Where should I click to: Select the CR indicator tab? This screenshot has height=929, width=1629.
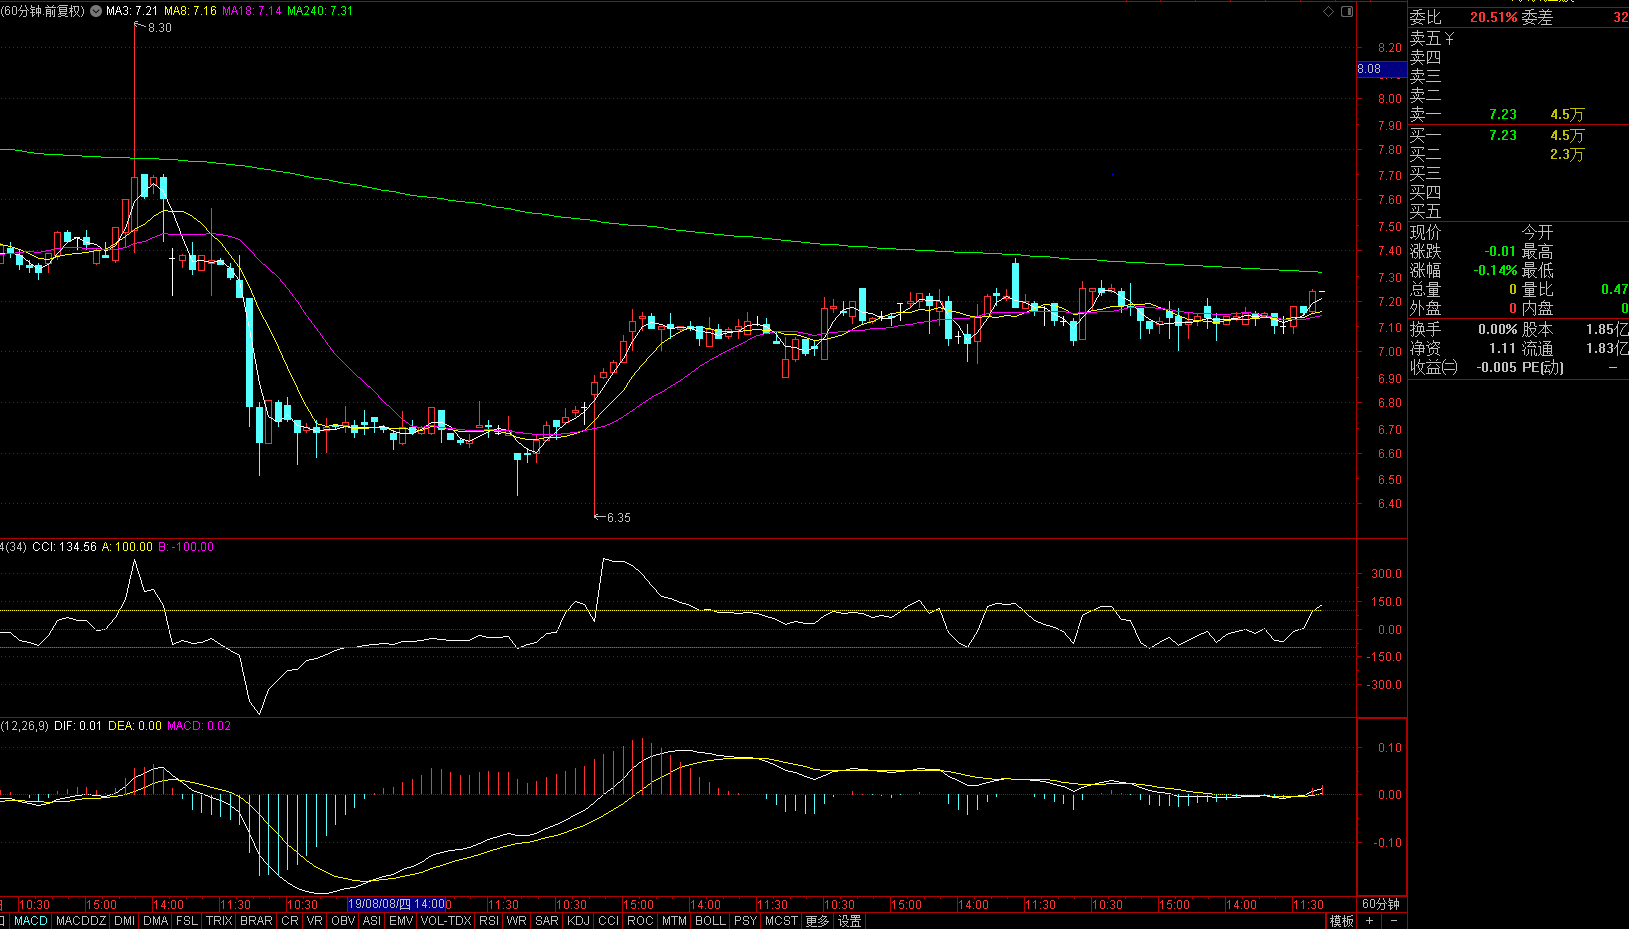(x=289, y=921)
